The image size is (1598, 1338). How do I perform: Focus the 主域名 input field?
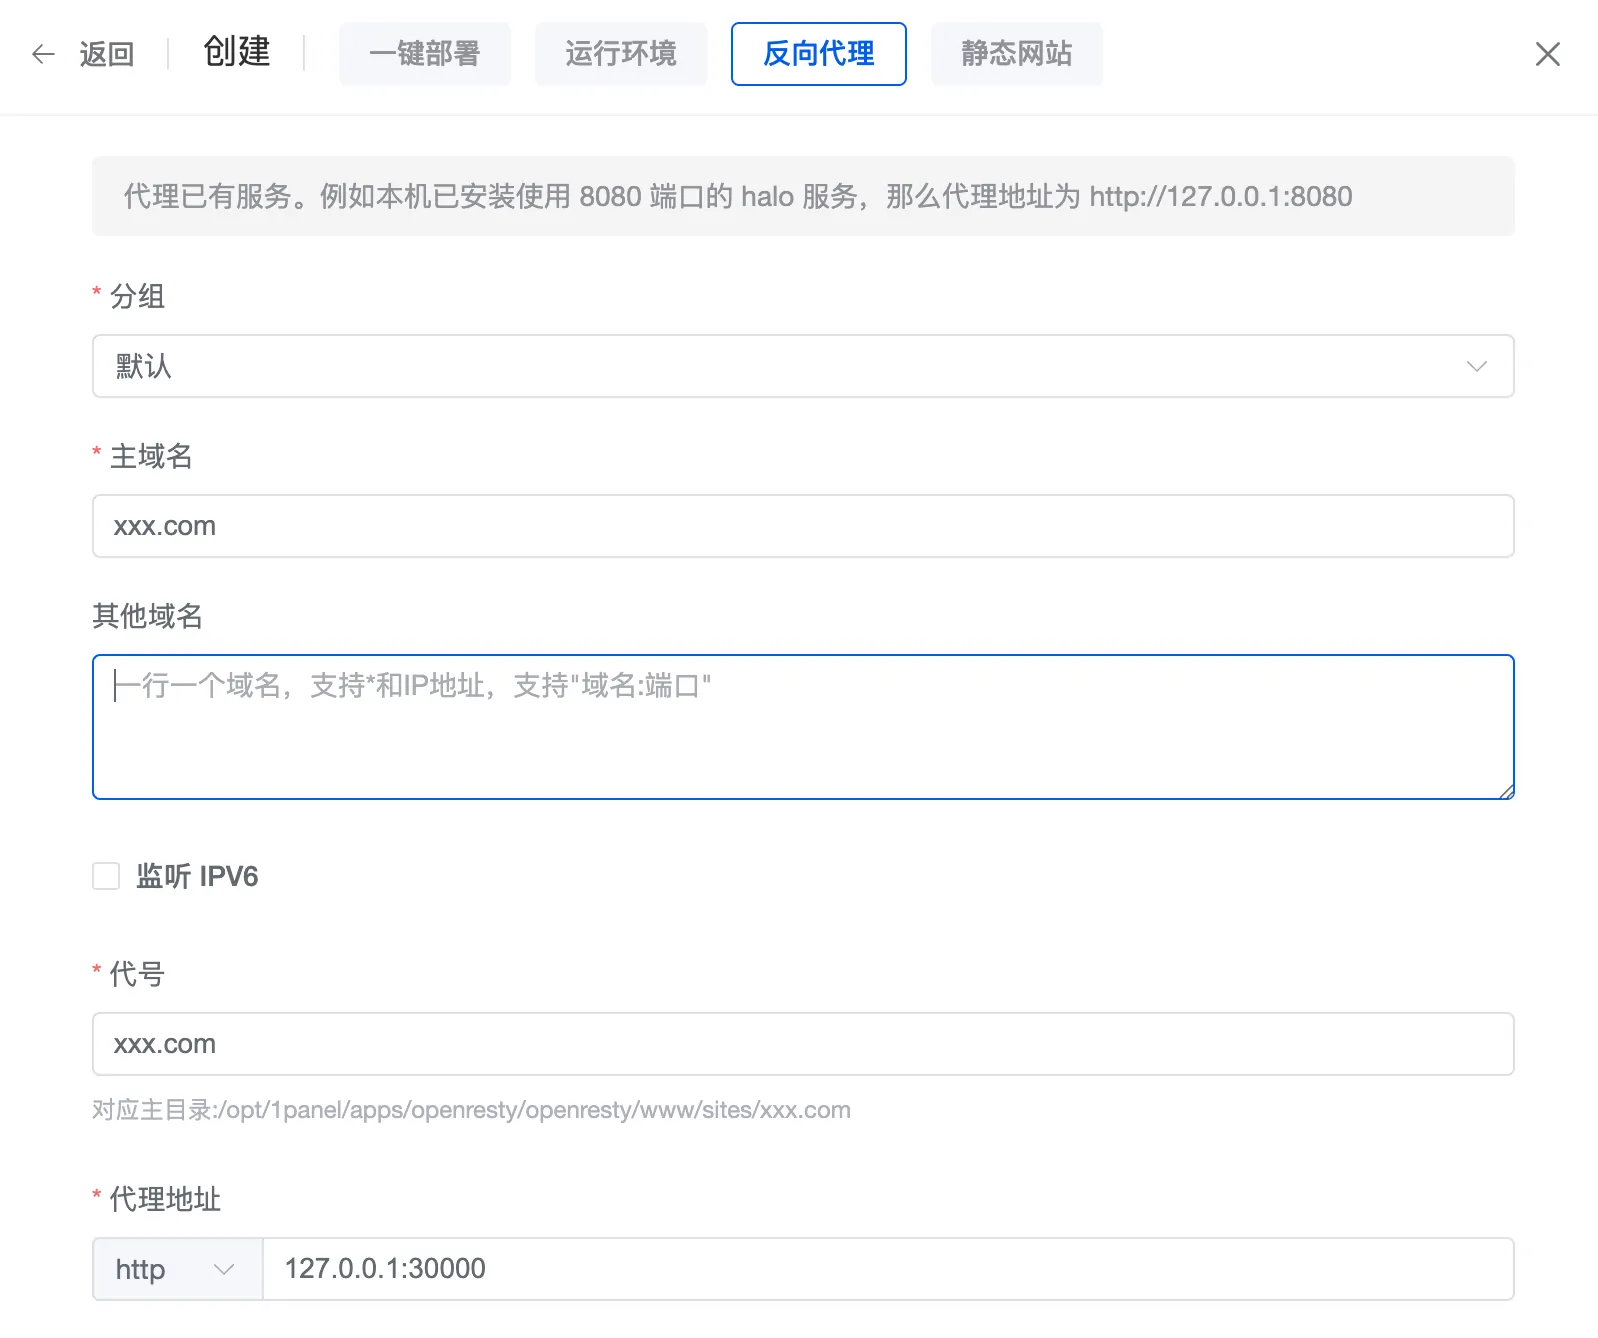coord(803,526)
